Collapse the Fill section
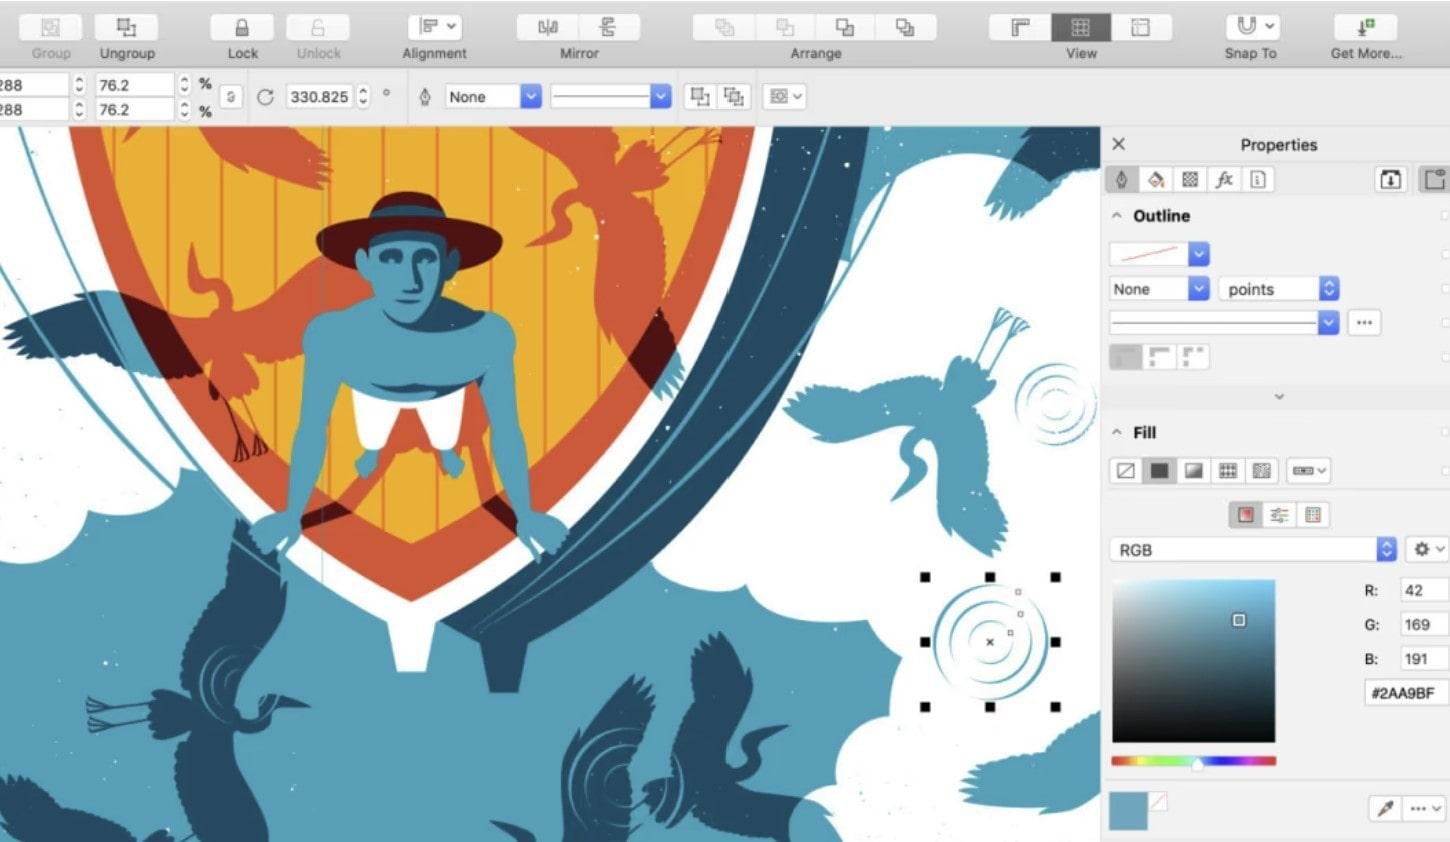The height and width of the screenshot is (842, 1450). (x=1117, y=433)
